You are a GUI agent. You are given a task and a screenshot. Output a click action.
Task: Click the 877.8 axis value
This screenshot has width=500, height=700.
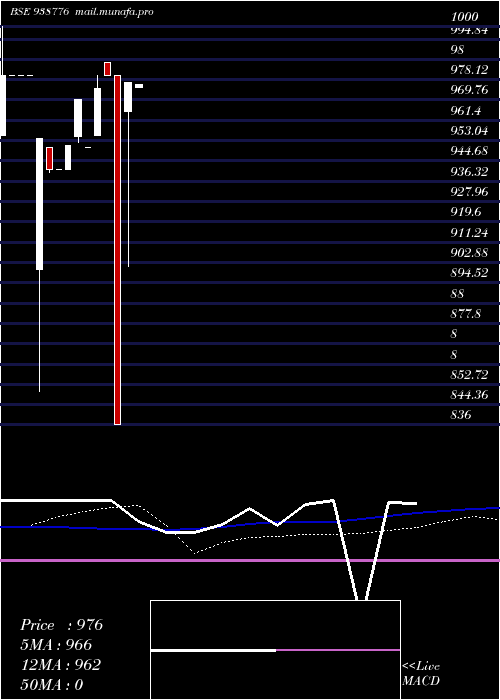pos(466,314)
